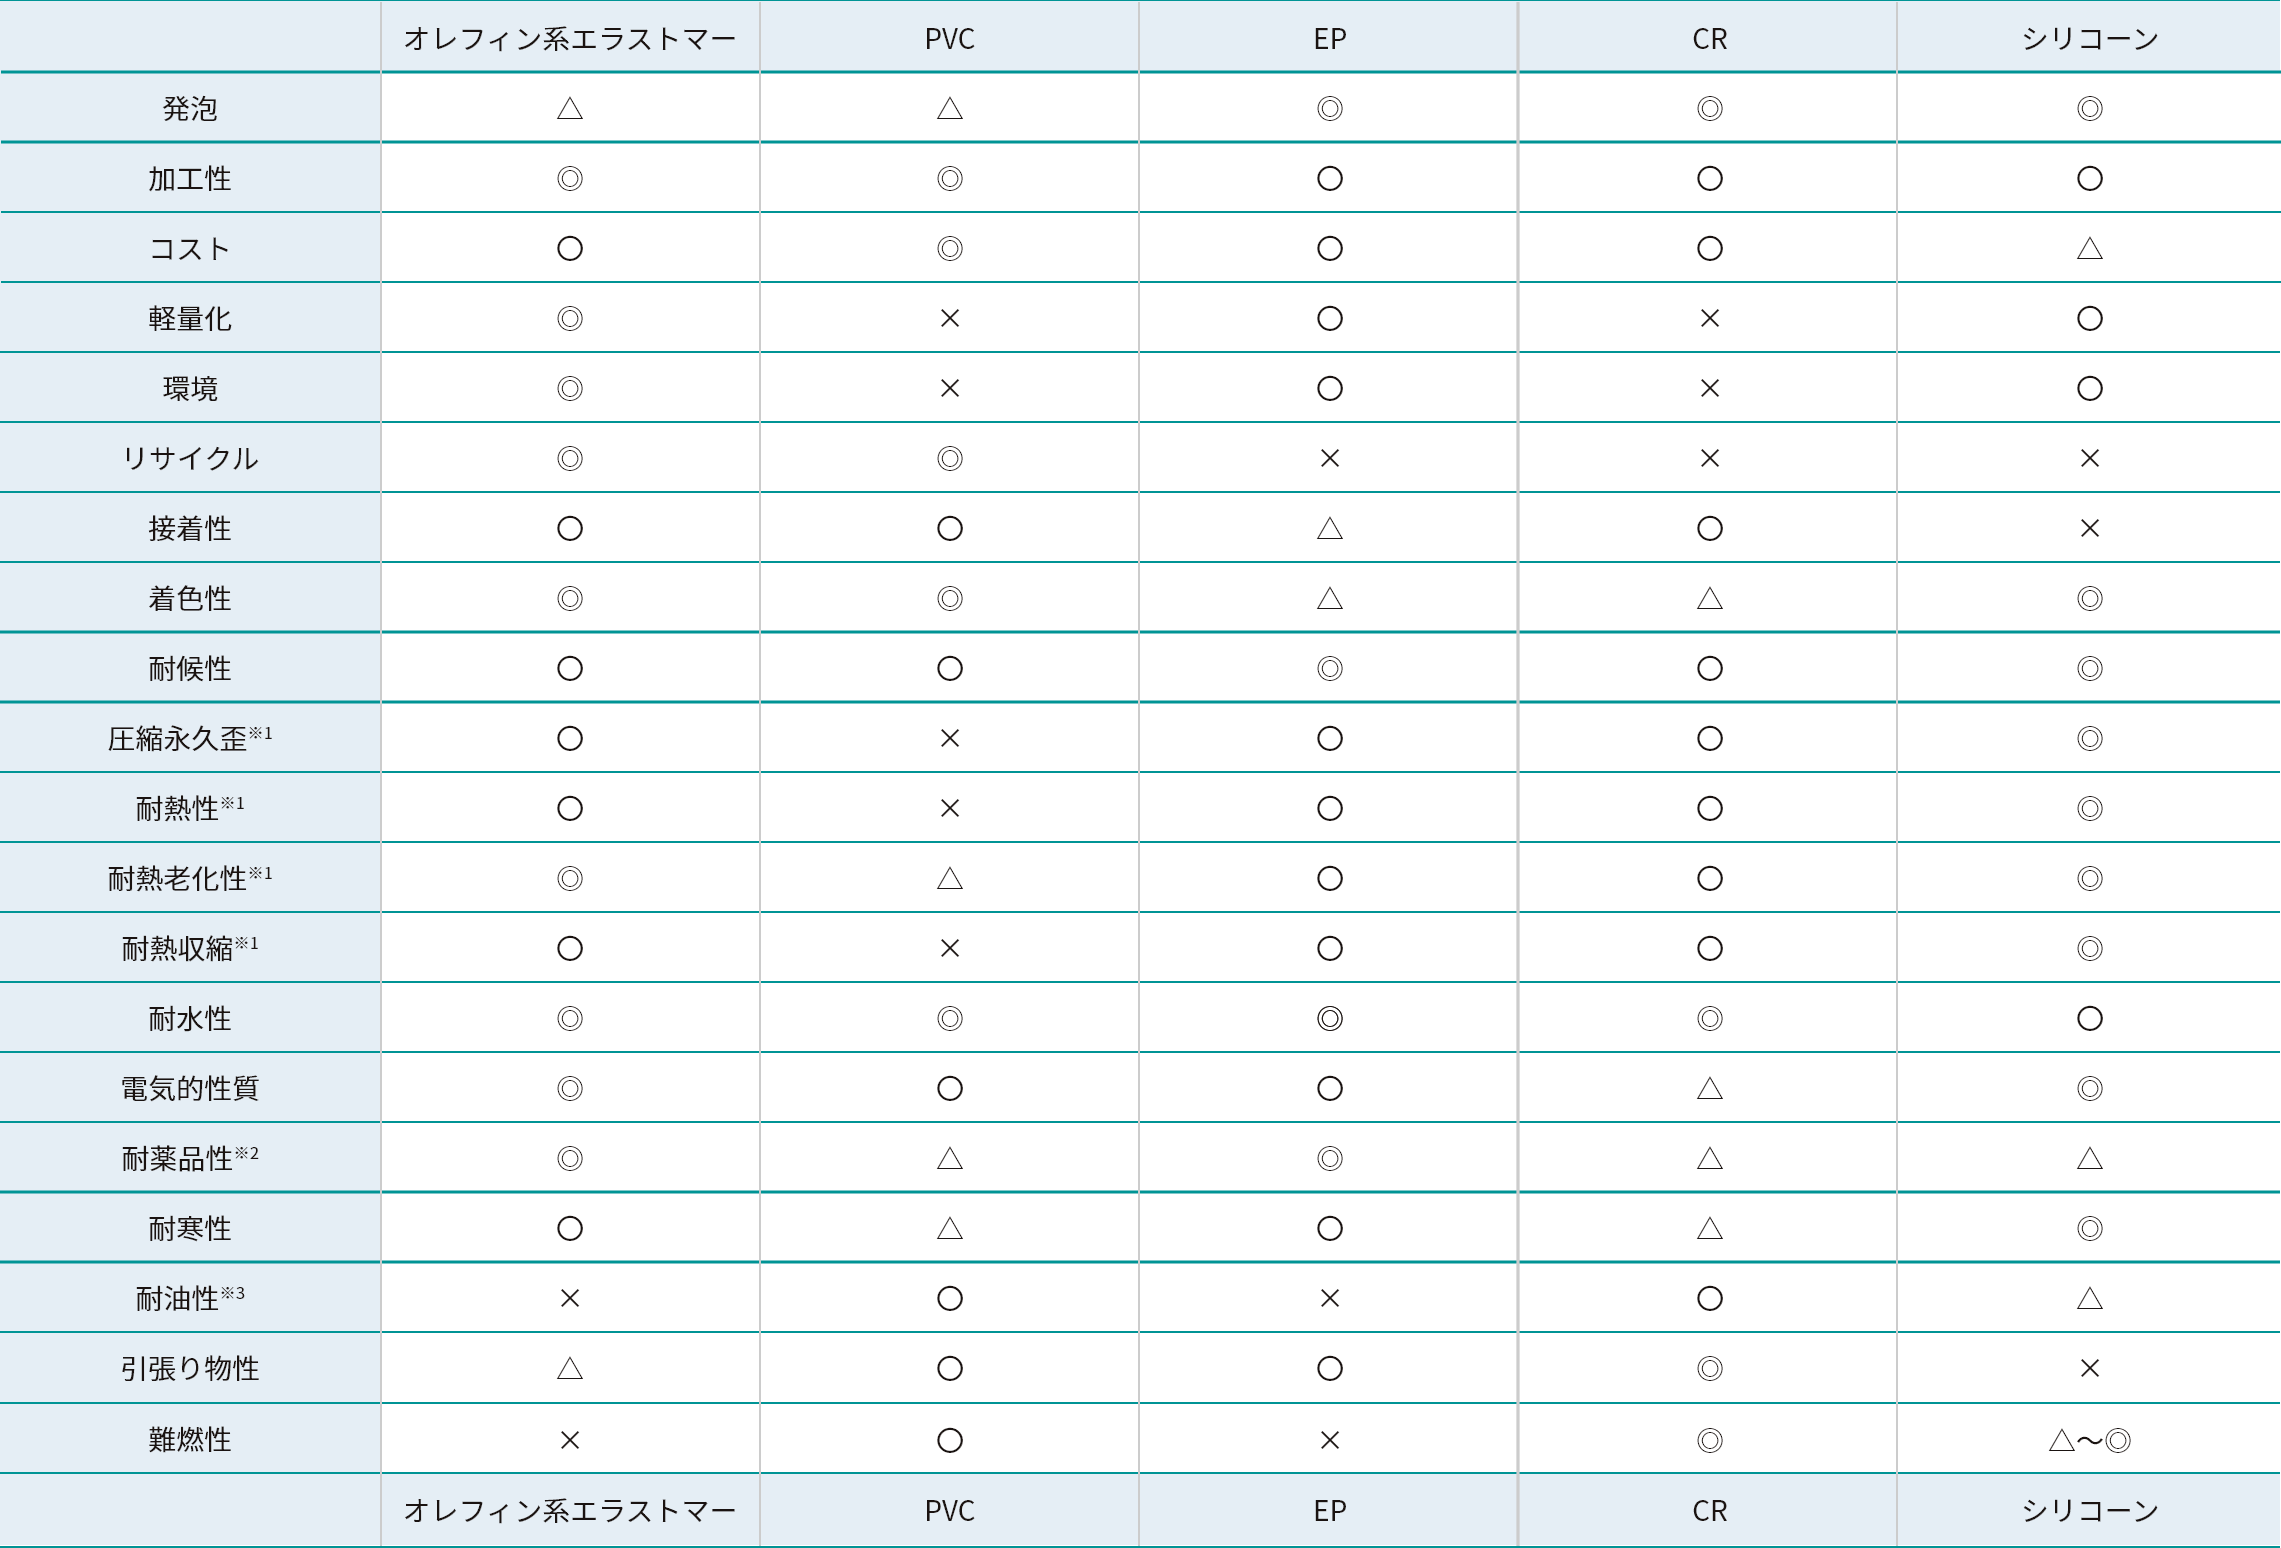Click ◎ in コスト row, PVC column
The height and width of the screenshot is (1548, 2281).
pyautogui.click(x=950, y=248)
